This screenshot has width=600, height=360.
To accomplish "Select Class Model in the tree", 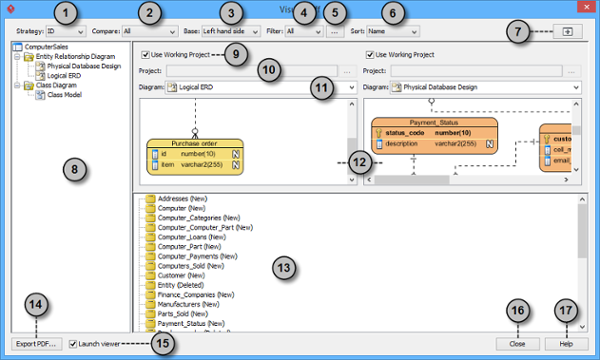I will click(64, 94).
